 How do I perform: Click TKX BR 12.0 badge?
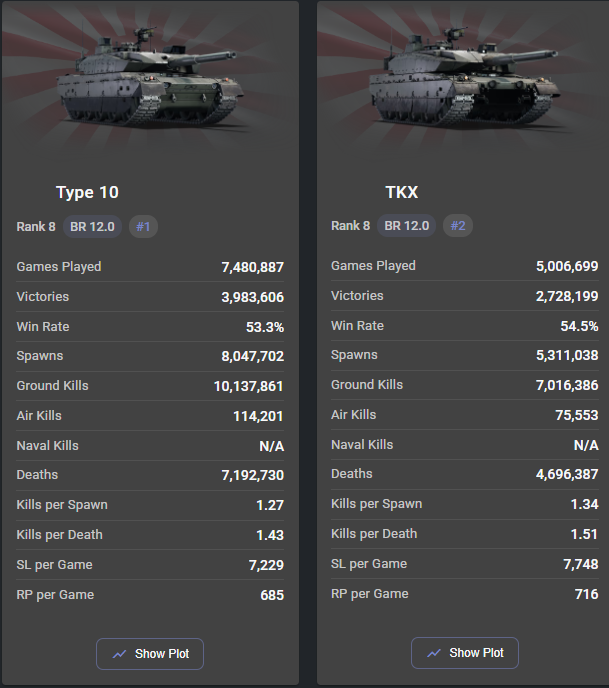tap(407, 226)
